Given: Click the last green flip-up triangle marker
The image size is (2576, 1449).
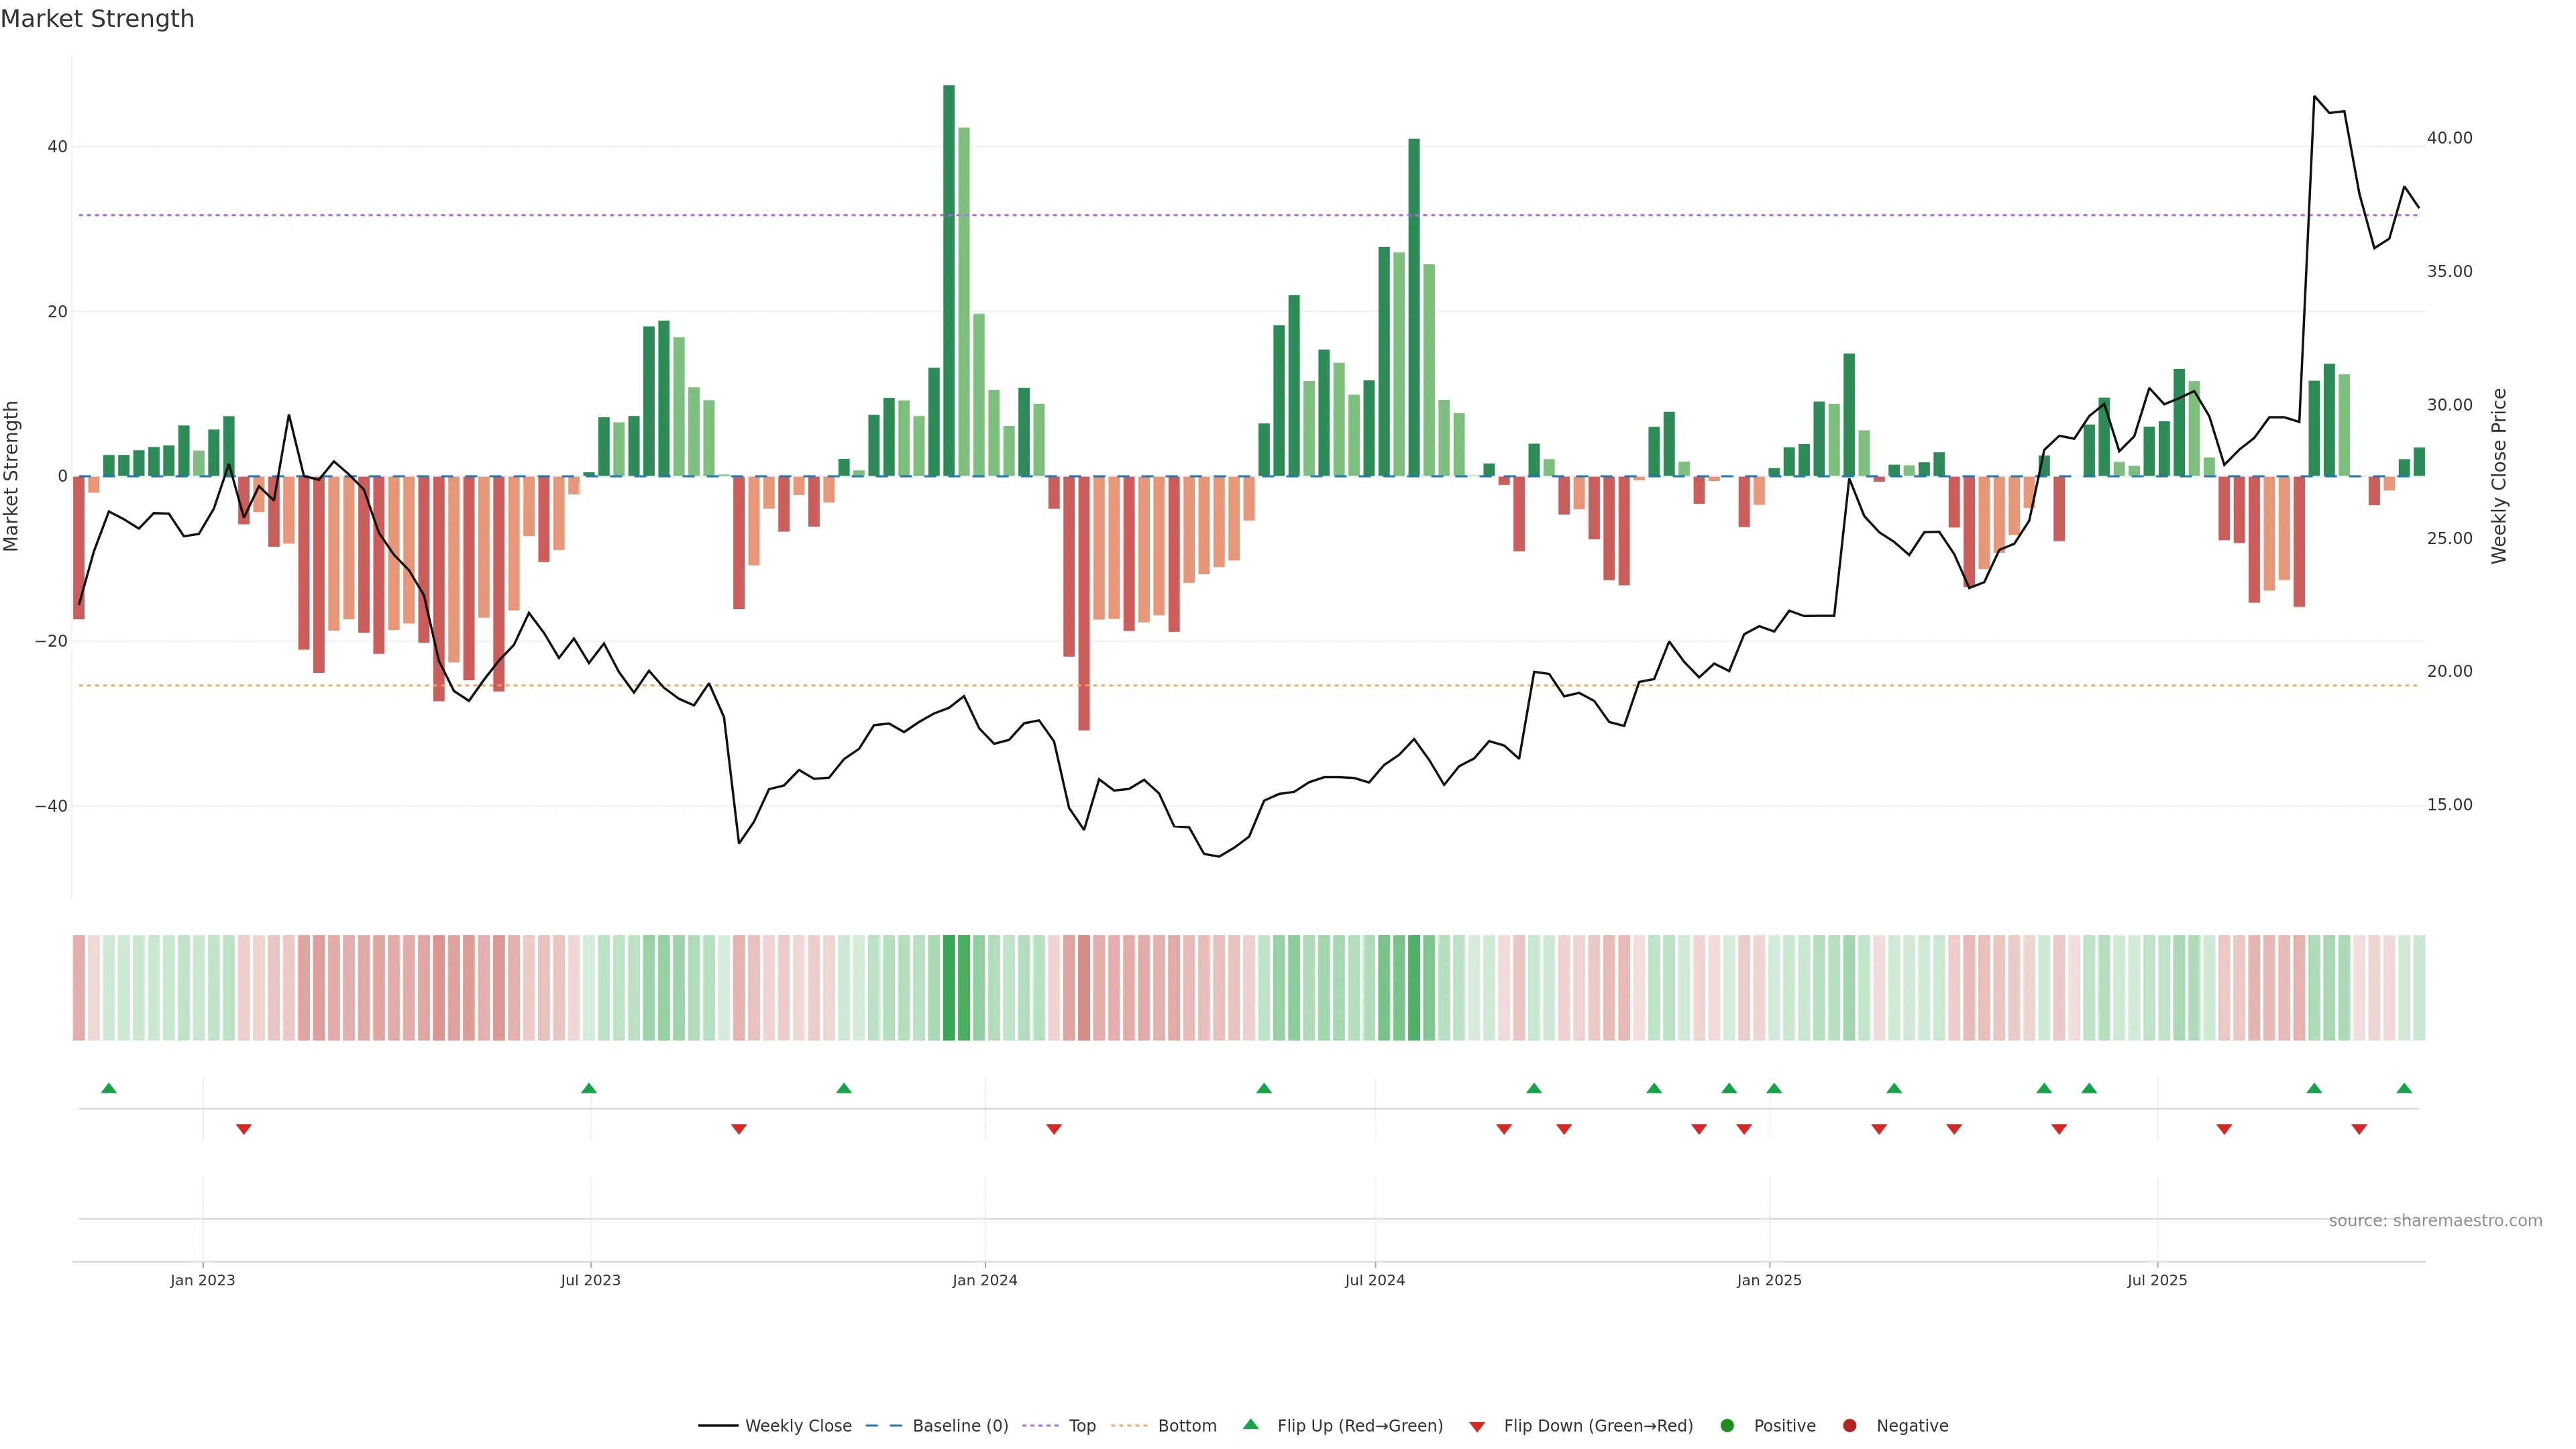Looking at the screenshot, I should tap(2404, 1088).
